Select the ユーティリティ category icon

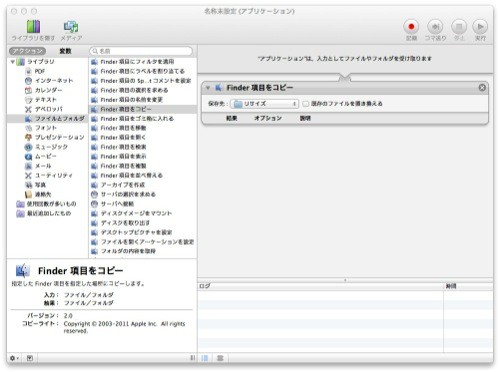click(29, 175)
